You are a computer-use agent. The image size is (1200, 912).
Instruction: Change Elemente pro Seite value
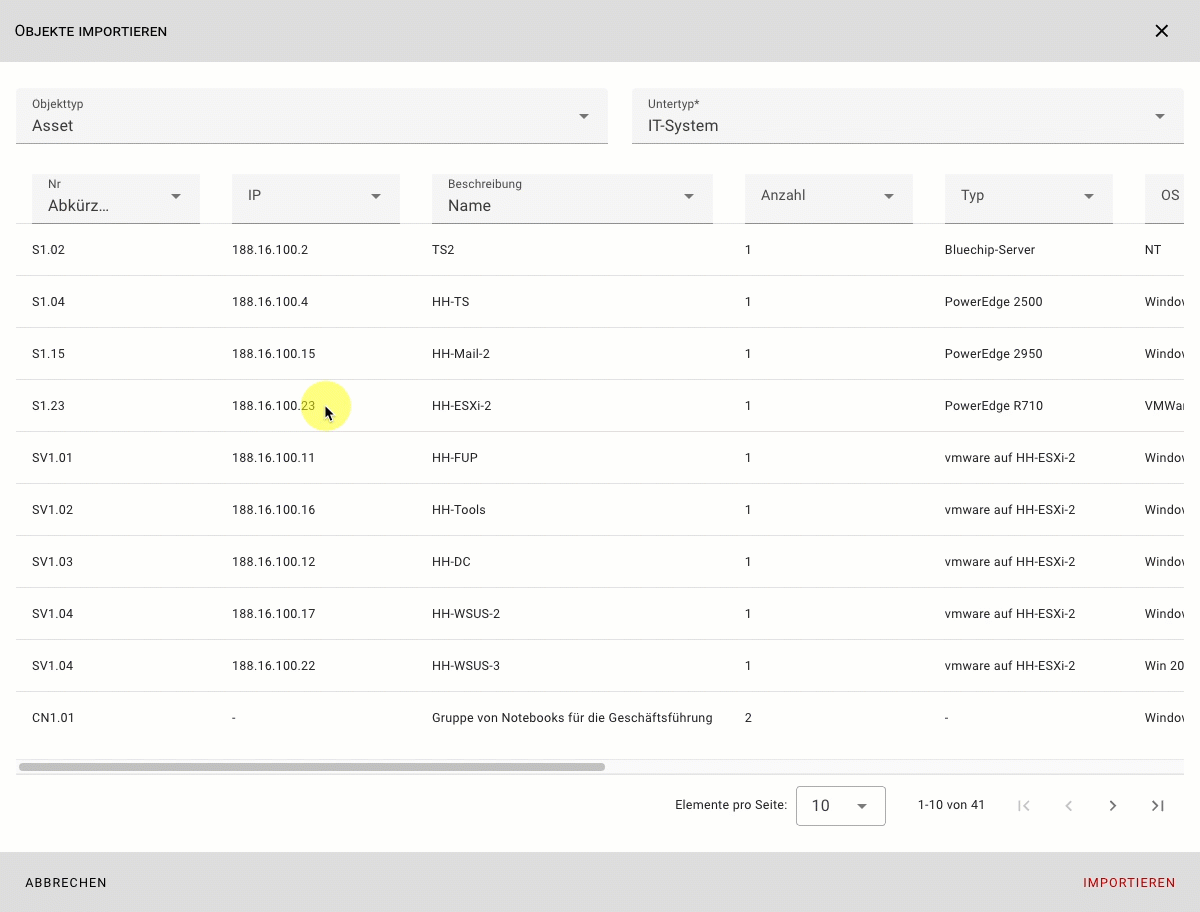tap(840, 806)
